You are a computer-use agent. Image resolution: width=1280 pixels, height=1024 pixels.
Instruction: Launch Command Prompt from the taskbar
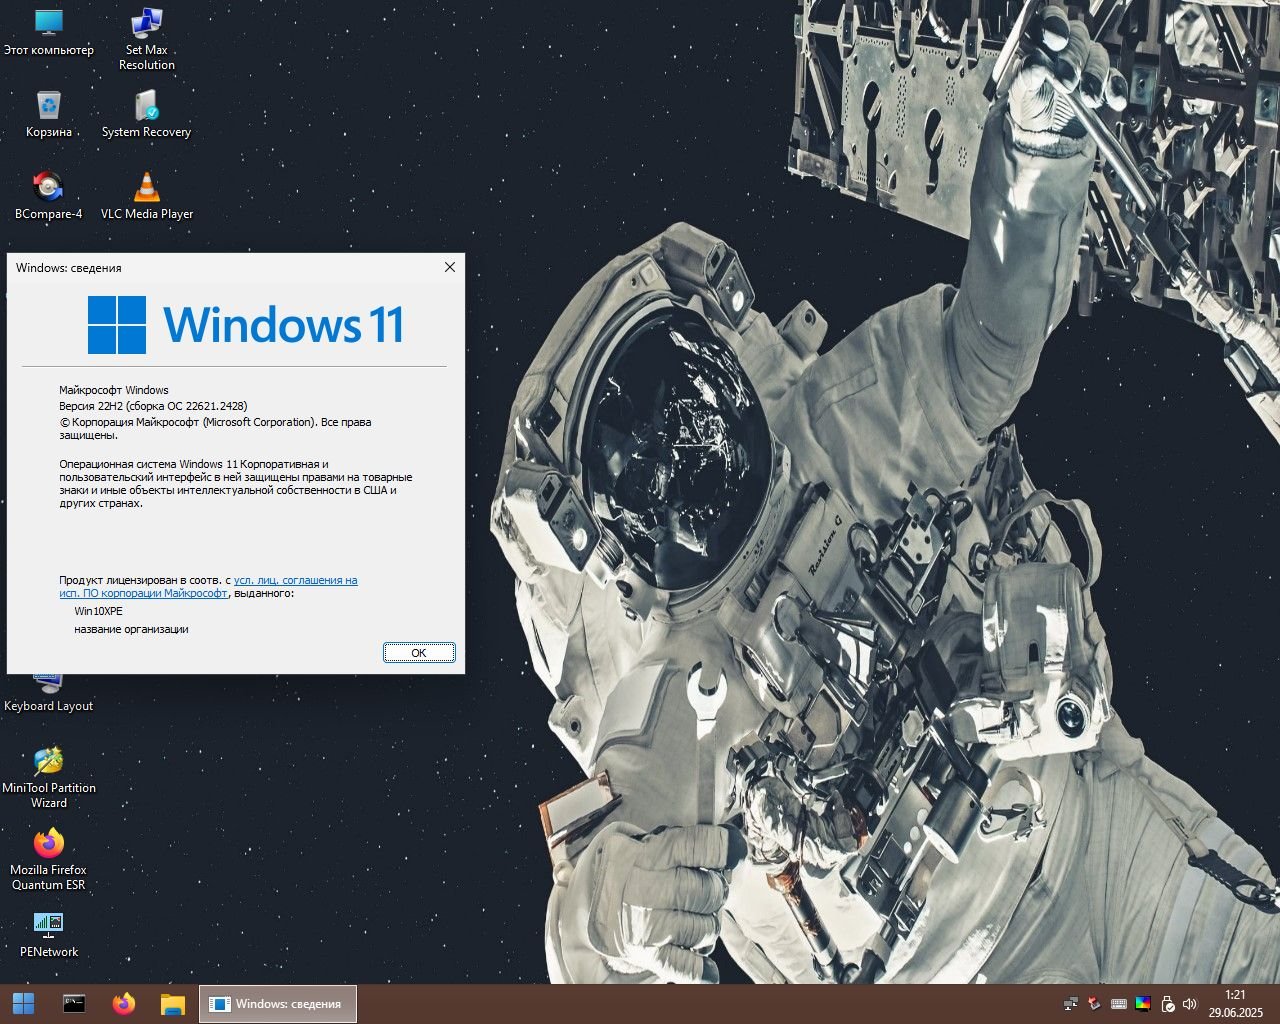74,1003
